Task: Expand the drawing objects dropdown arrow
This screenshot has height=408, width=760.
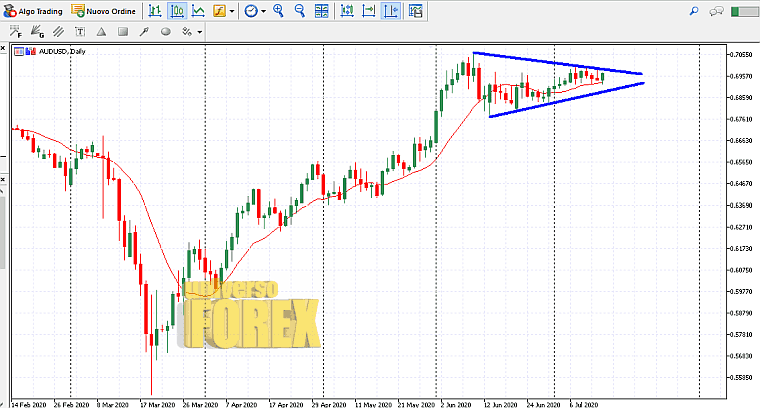Action: pos(200,31)
